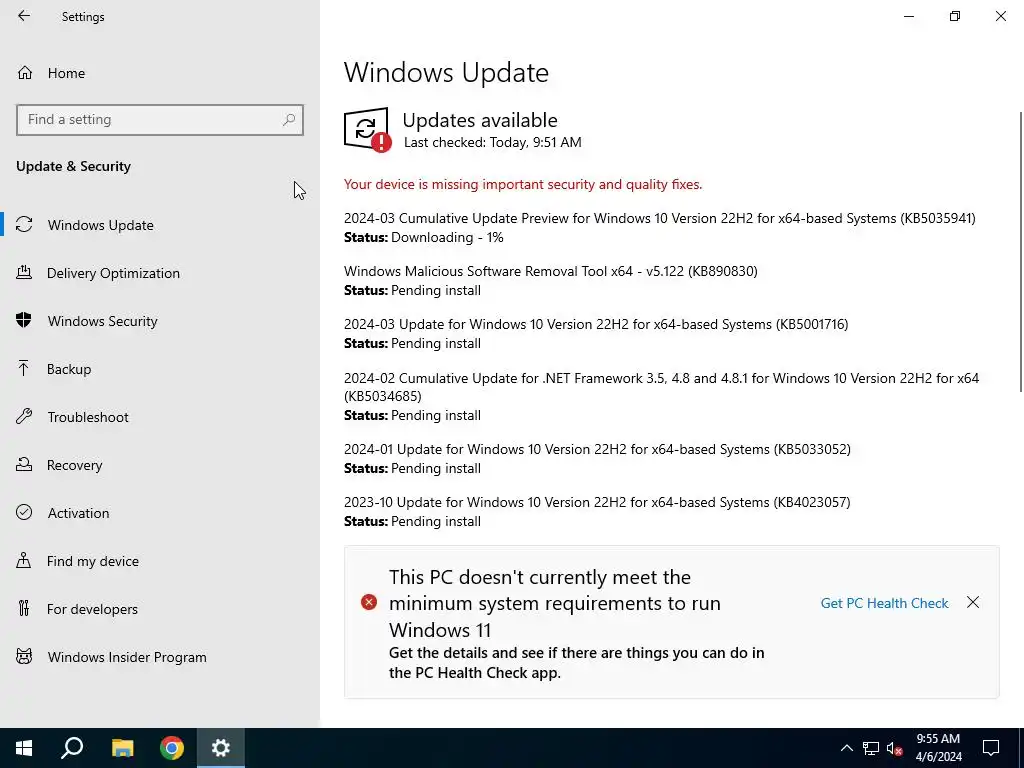Image resolution: width=1024 pixels, height=768 pixels.
Task: Click the Windows Update sync icon in sidebar
Action: (24, 225)
